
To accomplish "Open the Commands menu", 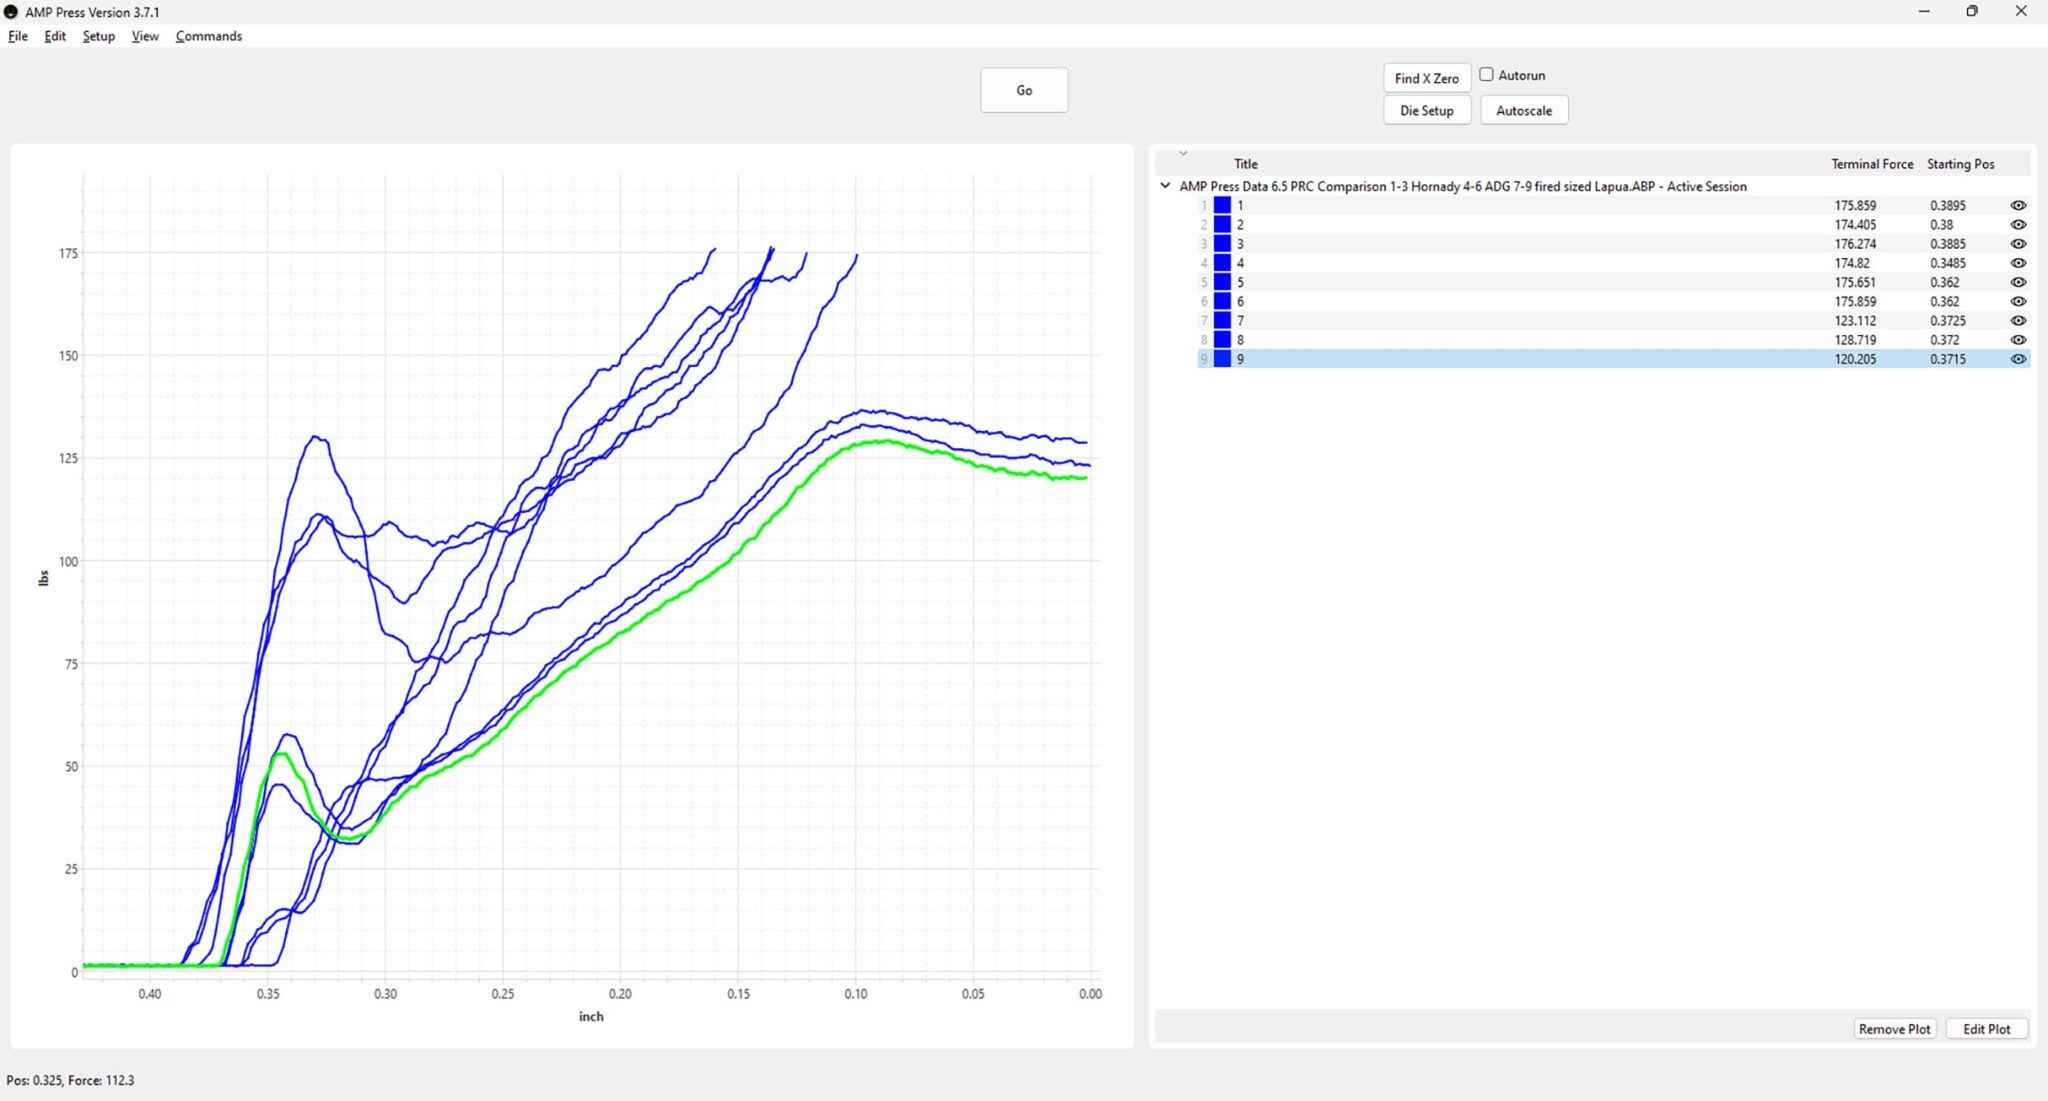I will 208,36.
